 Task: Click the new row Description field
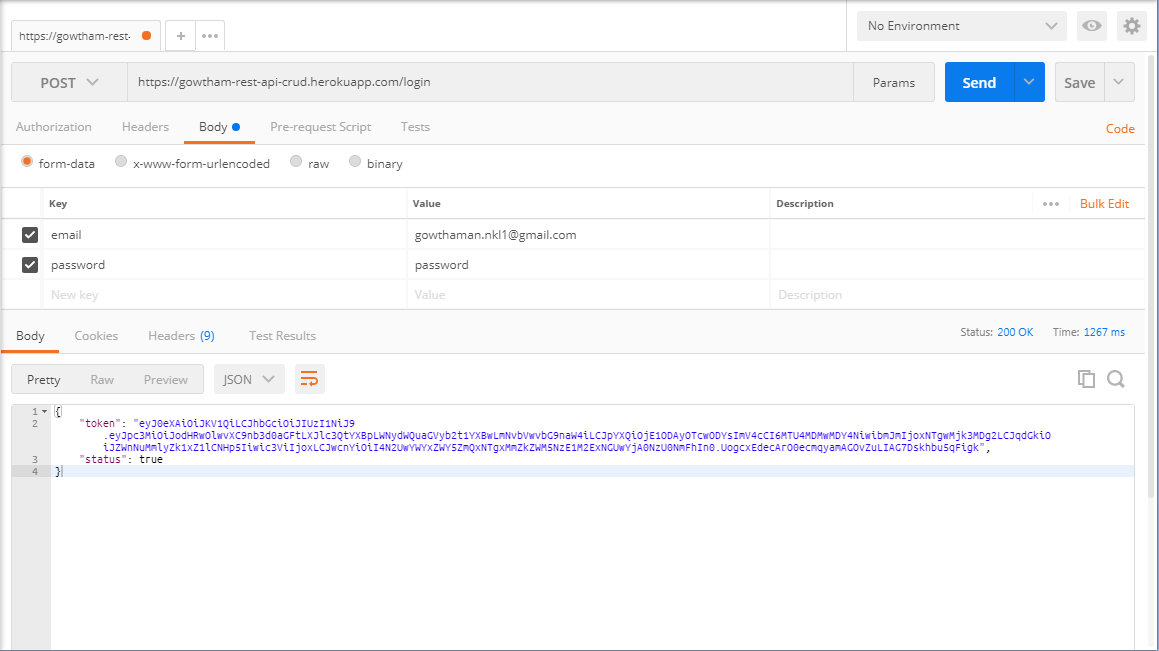pos(956,295)
